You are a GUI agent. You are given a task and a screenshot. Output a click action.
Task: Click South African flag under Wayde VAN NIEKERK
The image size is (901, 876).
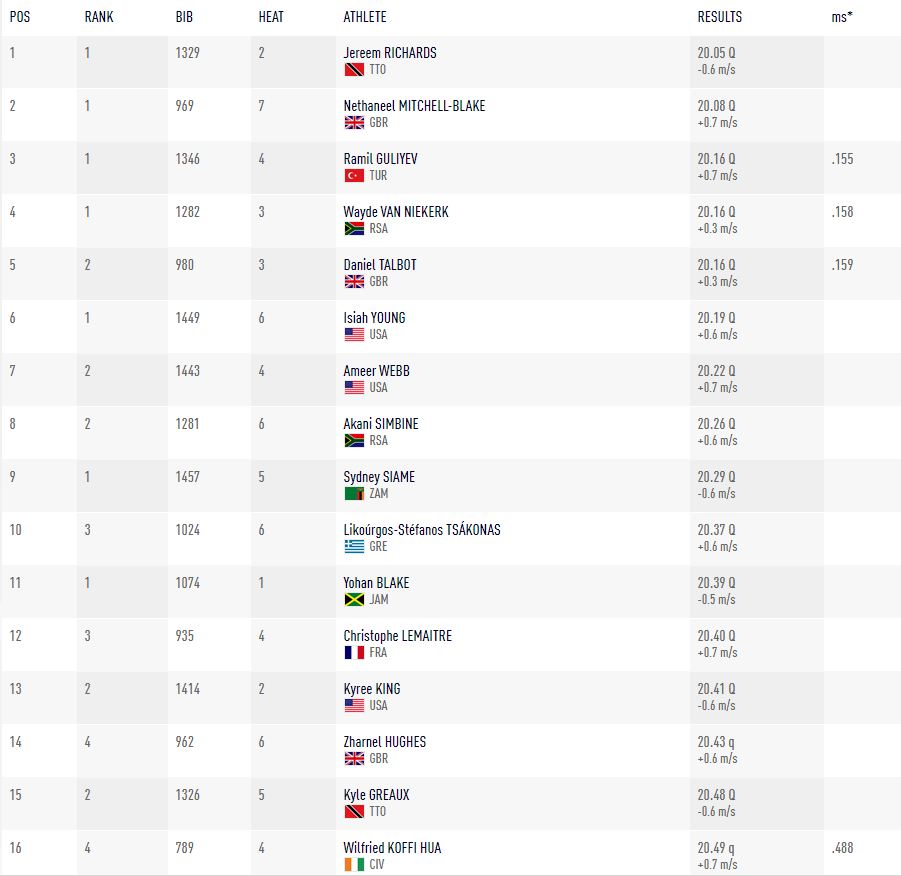coord(354,228)
